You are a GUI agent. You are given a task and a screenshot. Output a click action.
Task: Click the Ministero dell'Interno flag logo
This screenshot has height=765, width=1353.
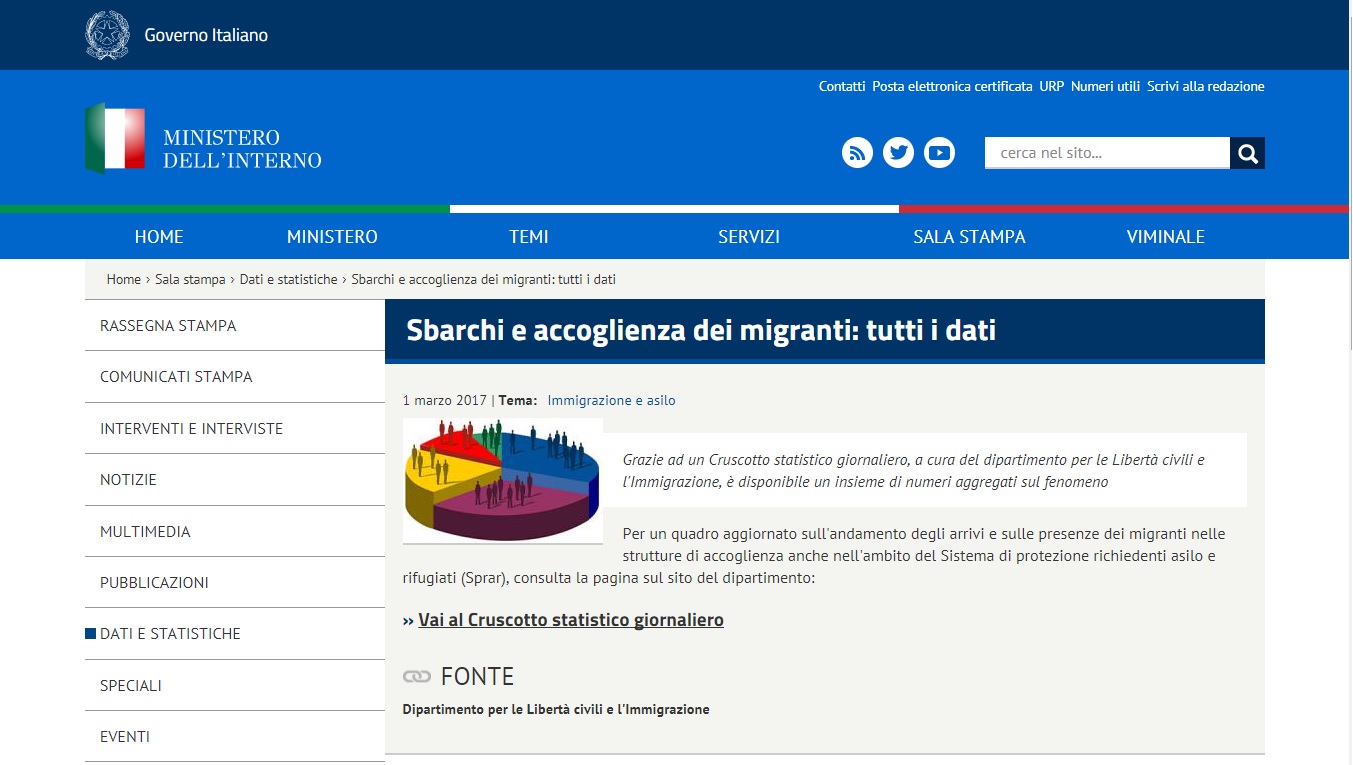point(115,138)
